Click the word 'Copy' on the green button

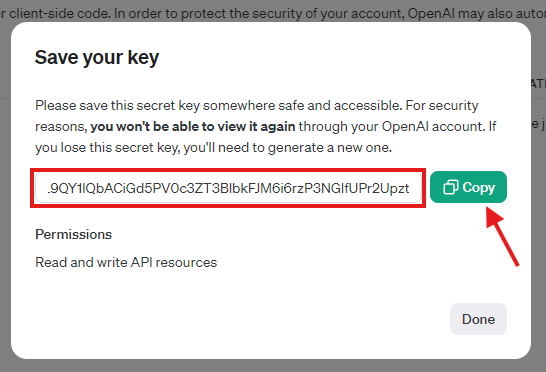click(x=479, y=188)
